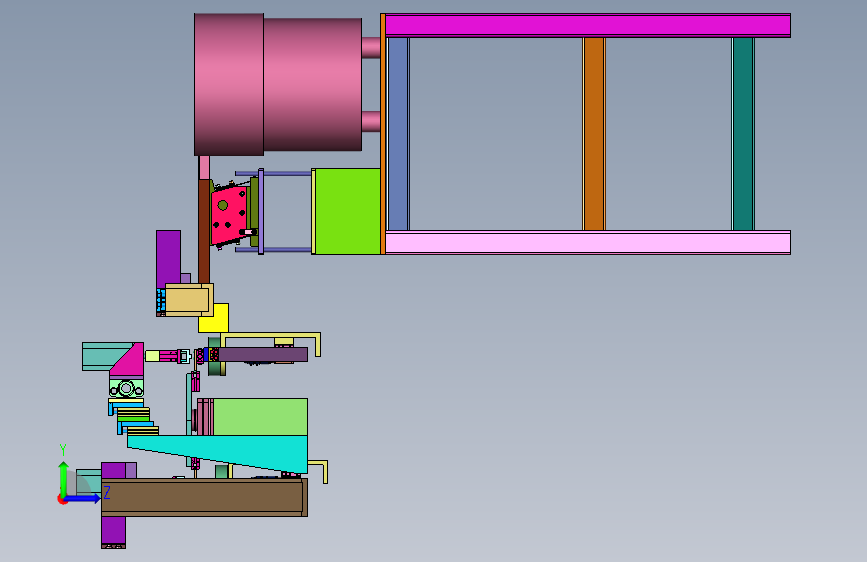Select the long brown base block
Image resolution: width=867 pixels, height=562 pixels.
[x=203, y=497]
